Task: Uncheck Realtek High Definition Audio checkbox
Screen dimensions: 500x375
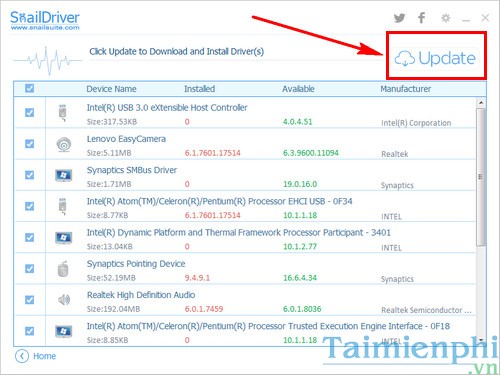Action: [x=29, y=300]
